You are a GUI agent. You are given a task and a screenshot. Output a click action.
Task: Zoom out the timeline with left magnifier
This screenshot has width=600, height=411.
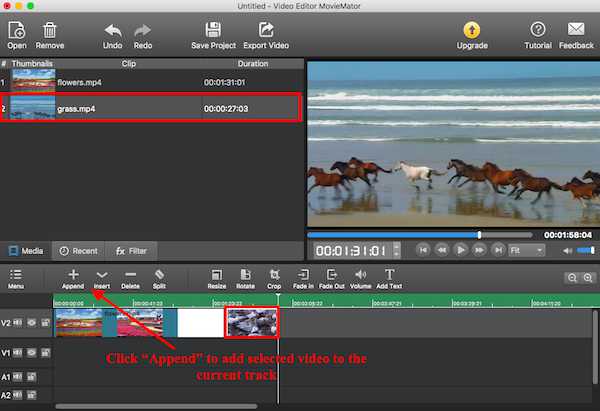tap(572, 278)
